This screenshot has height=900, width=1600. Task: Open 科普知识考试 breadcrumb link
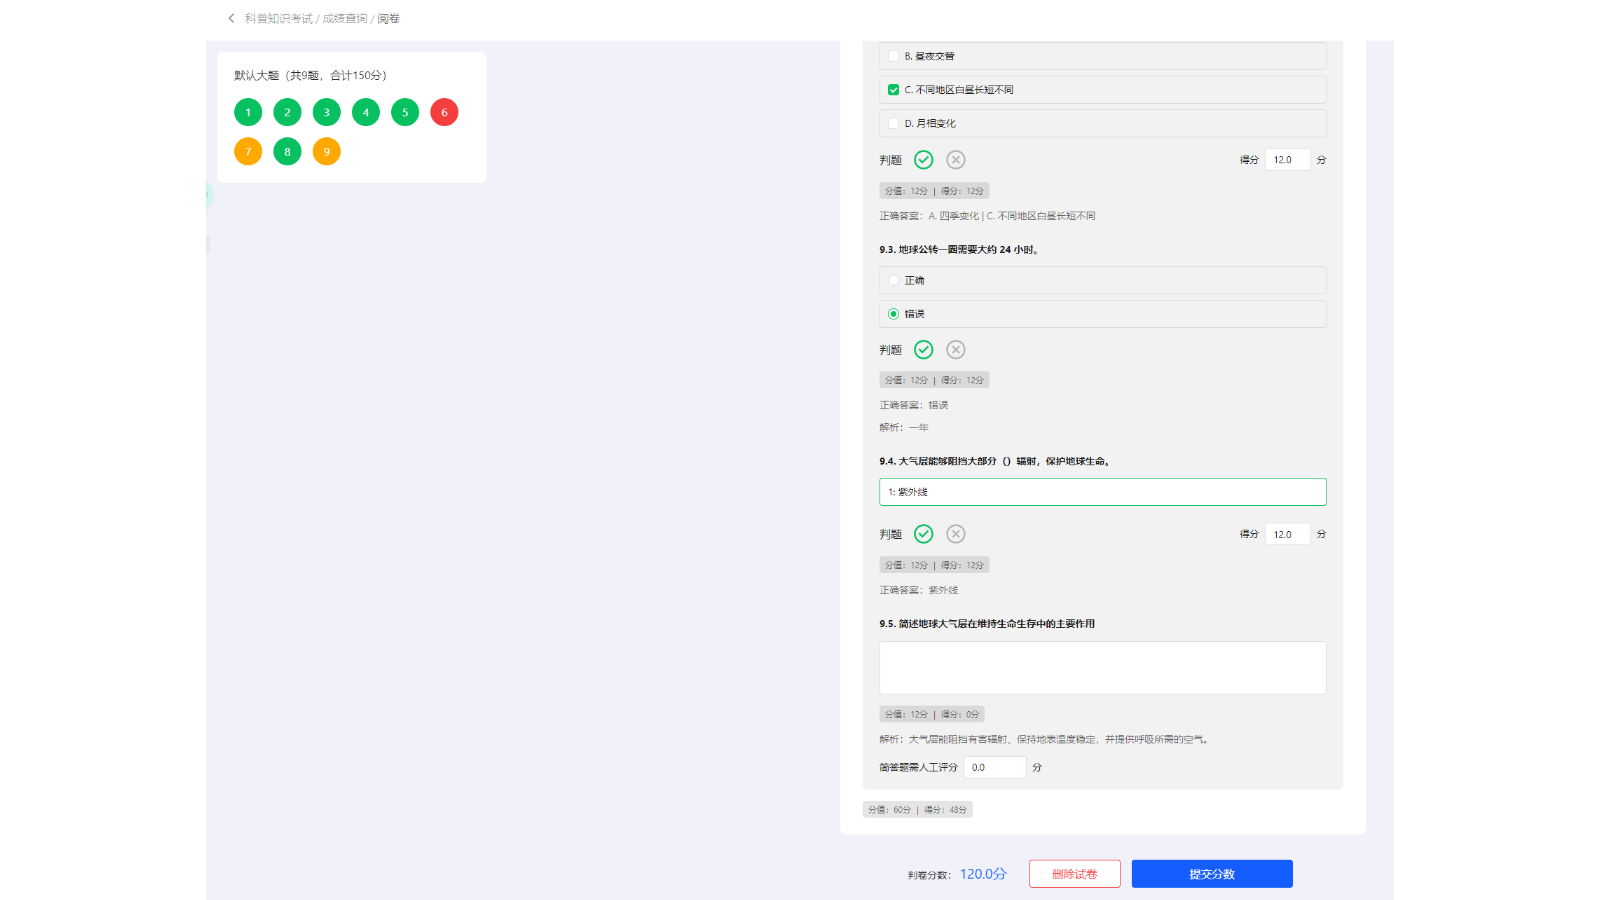pyautogui.click(x=278, y=19)
